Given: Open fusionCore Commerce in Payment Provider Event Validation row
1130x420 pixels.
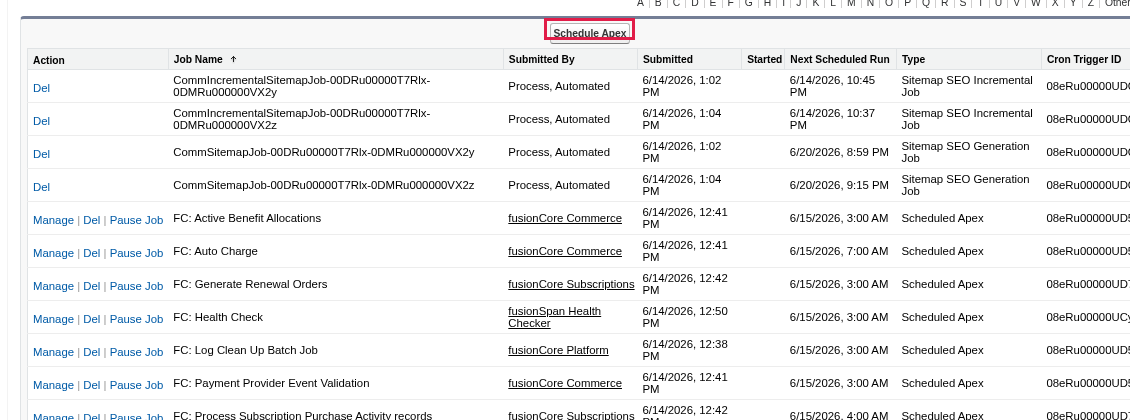Looking at the screenshot, I should click(x=565, y=383).
